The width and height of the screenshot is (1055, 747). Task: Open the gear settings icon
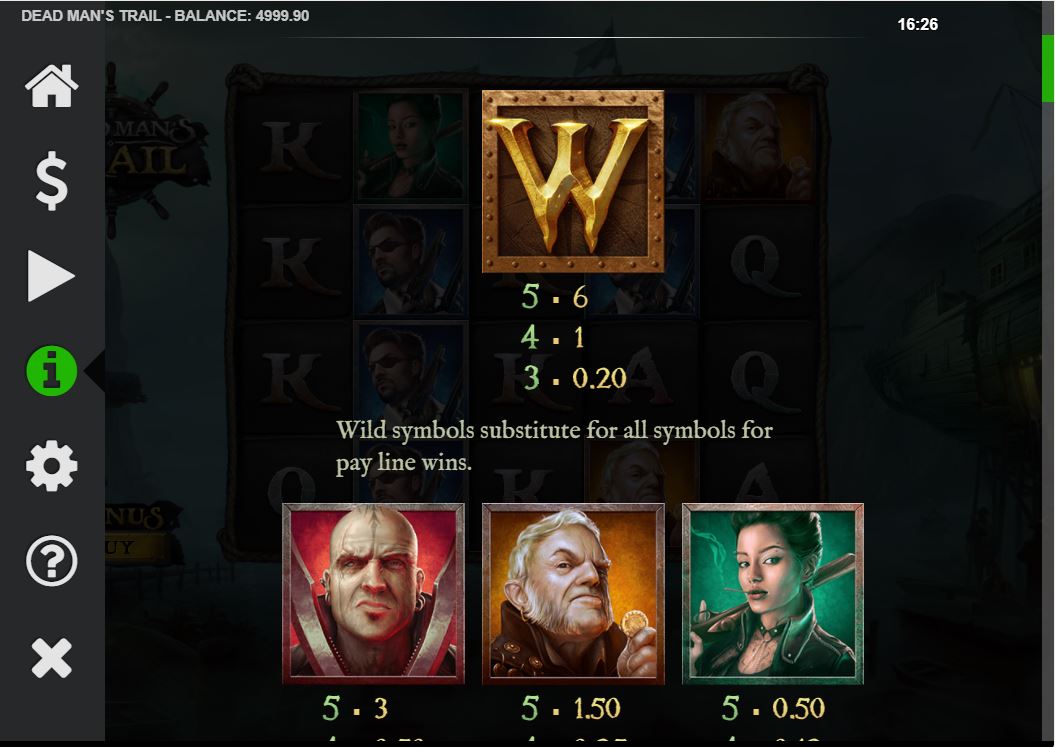point(52,466)
